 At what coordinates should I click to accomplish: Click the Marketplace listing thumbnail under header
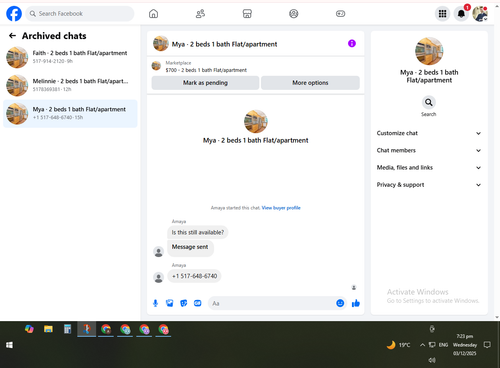pos(156,66)
